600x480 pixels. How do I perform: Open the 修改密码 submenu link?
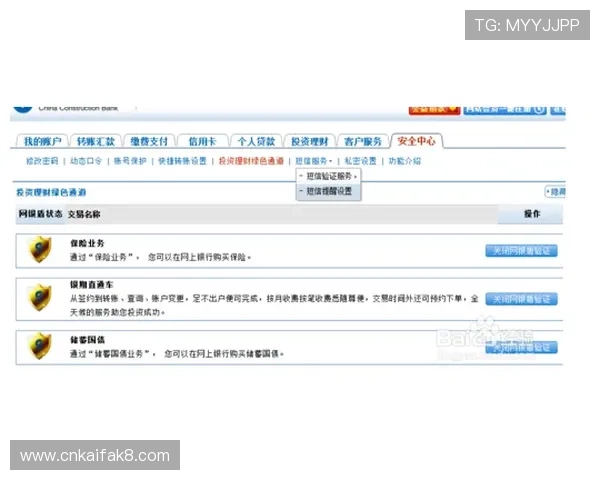pos(42,161)
